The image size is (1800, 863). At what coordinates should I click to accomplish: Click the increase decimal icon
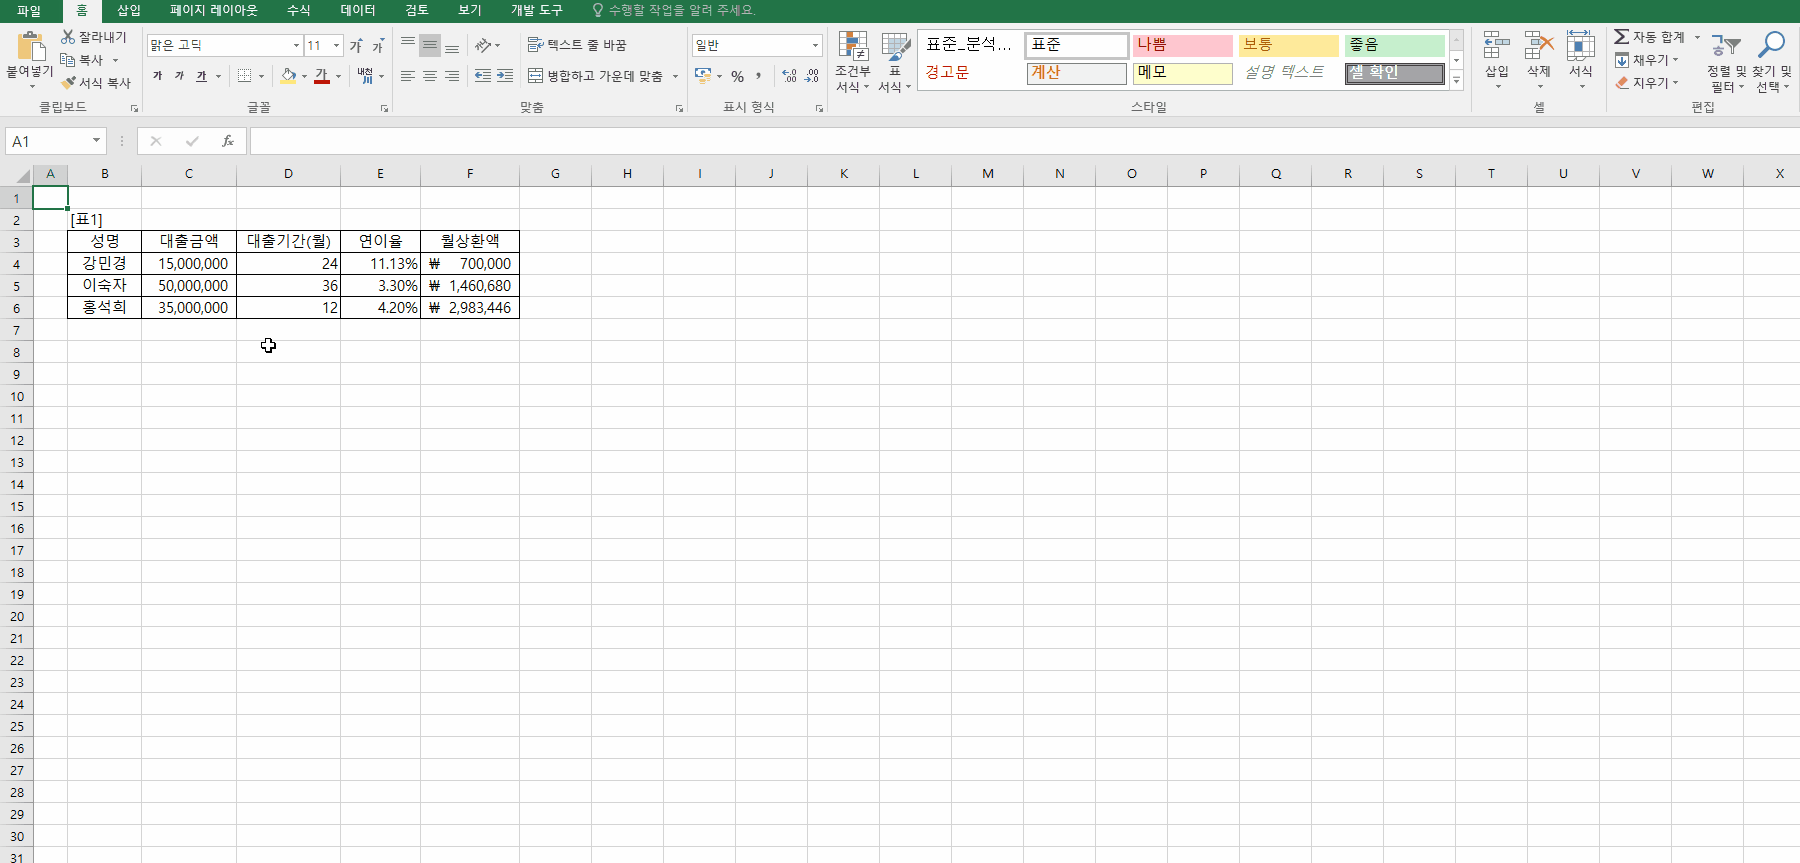790,76
